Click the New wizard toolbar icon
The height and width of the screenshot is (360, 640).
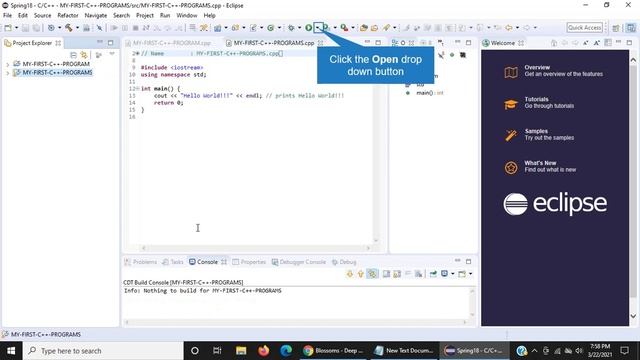(x=8, y=28)
